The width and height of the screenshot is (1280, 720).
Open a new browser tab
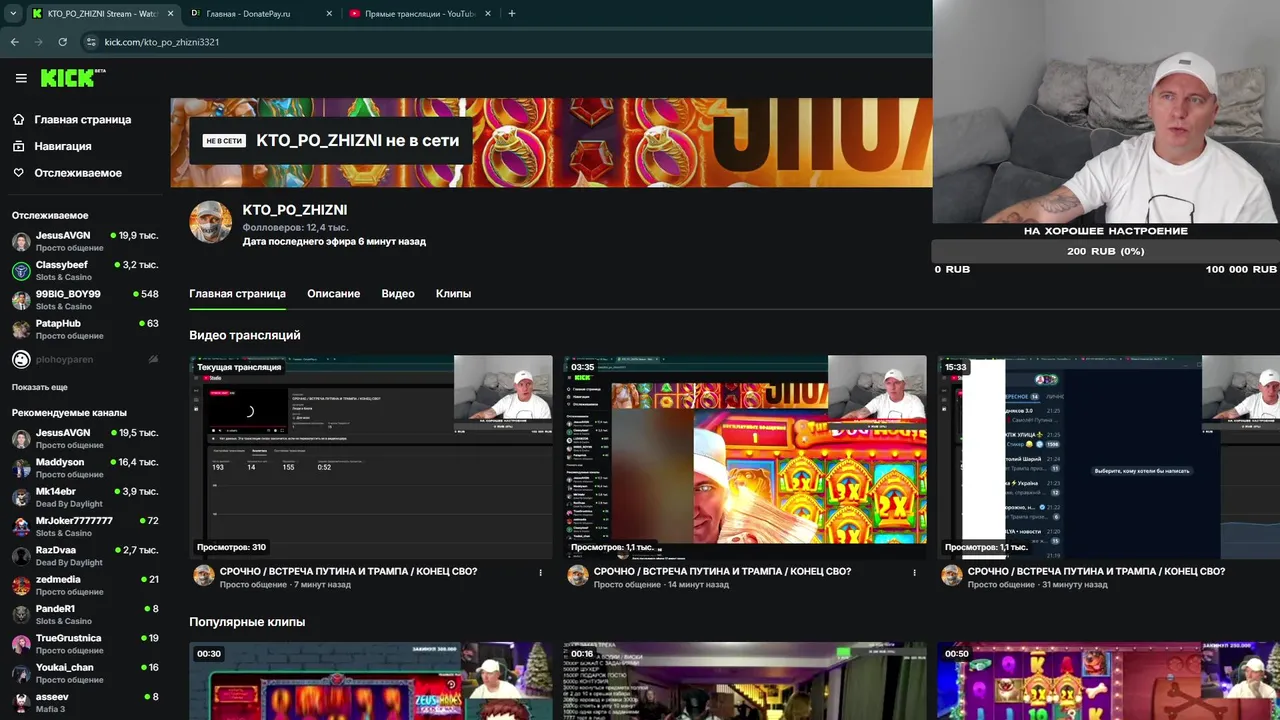512,14
